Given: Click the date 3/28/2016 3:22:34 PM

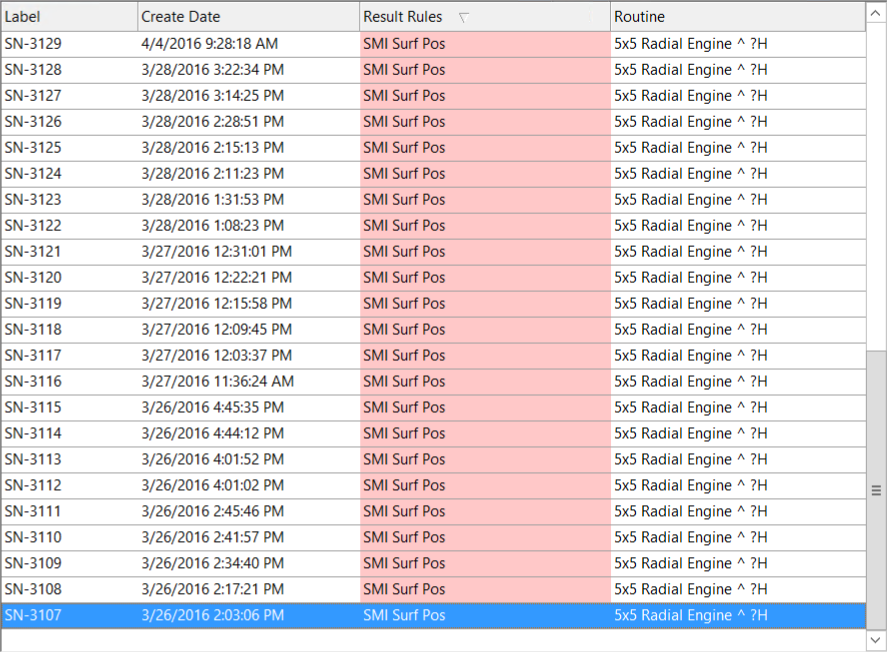Looking at the screenshot, I should point(212,70).
